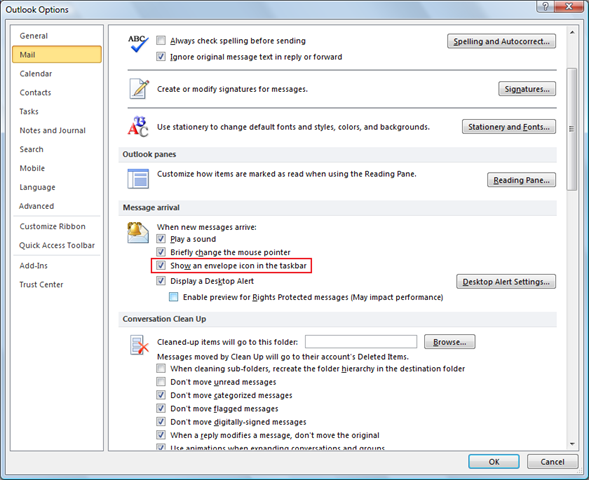
Task: Select the Mail options category
Action: point(57,54)
